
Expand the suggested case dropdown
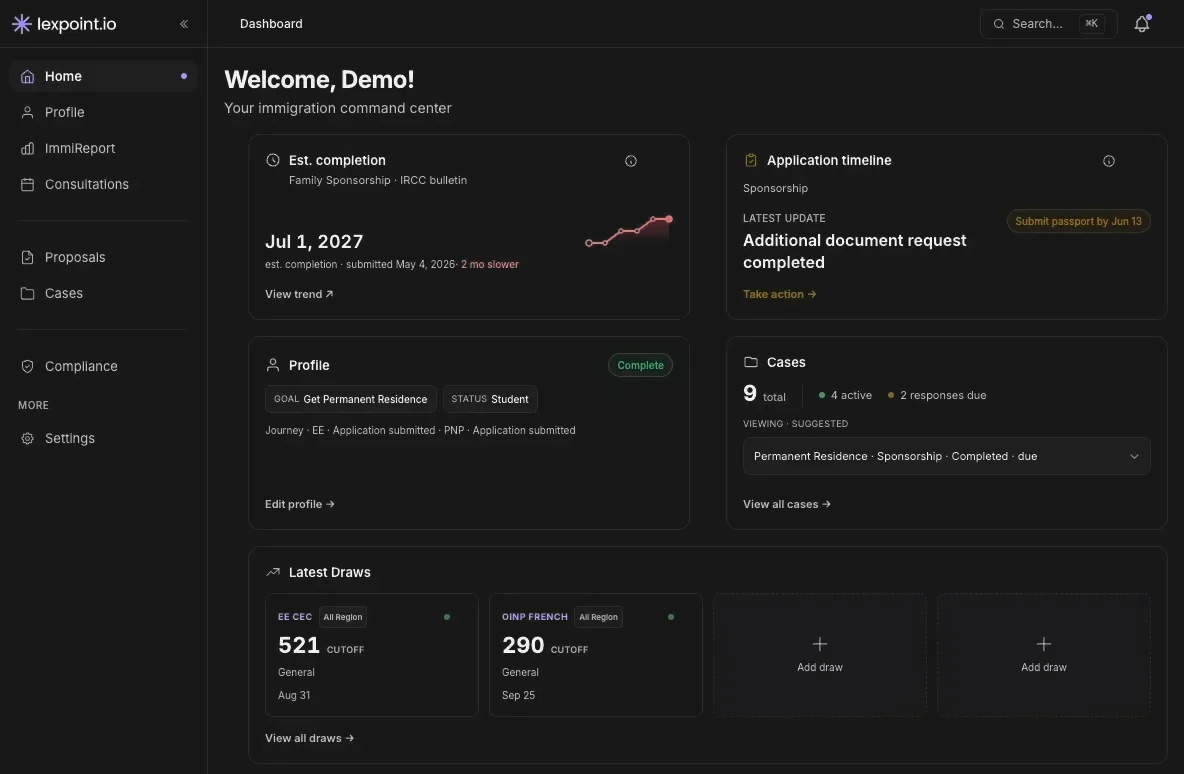pyautogui.click(x=946, y=456)
